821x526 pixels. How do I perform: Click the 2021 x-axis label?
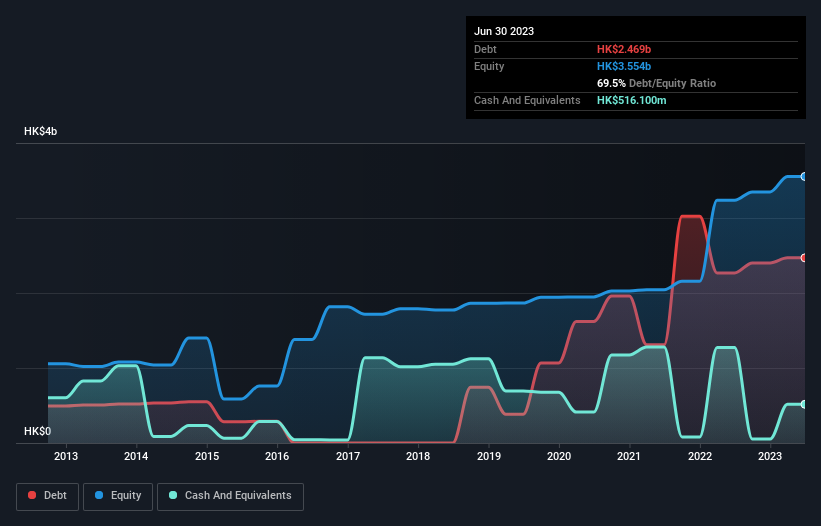click(629, 456)
